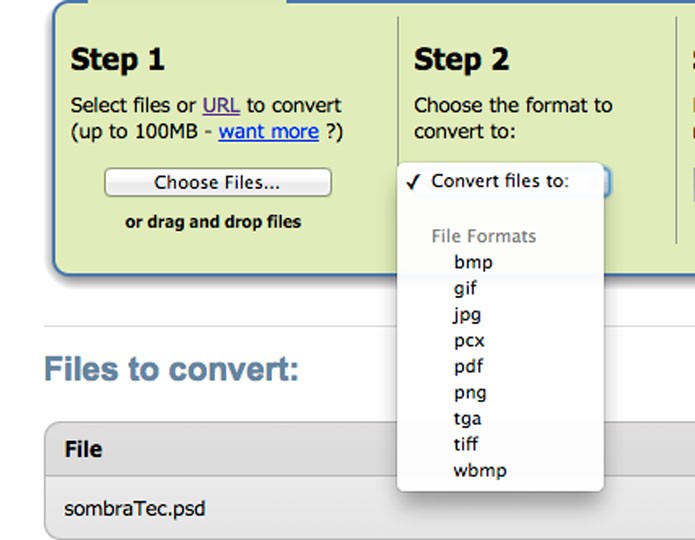Open the want more link

coord(269,132)
